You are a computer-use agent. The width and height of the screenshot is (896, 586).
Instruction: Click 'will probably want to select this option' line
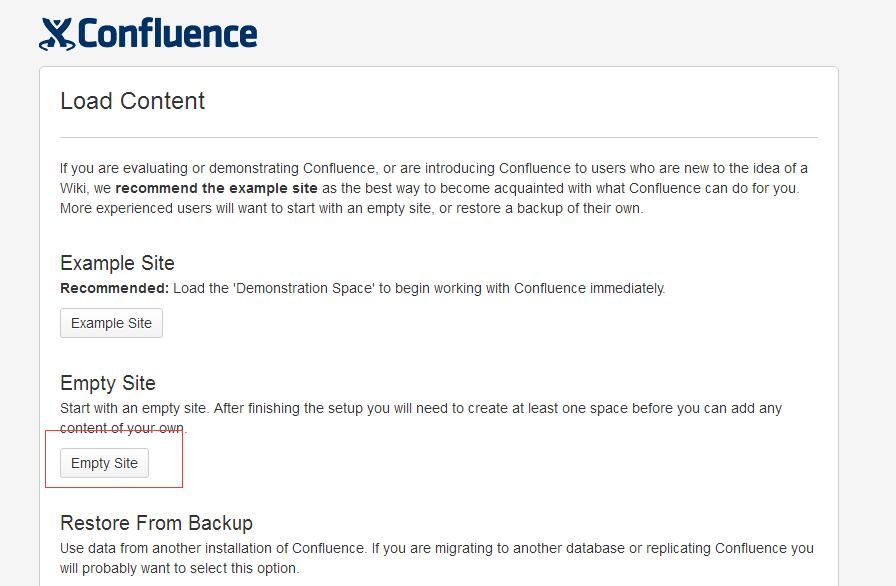coord(179,568)
